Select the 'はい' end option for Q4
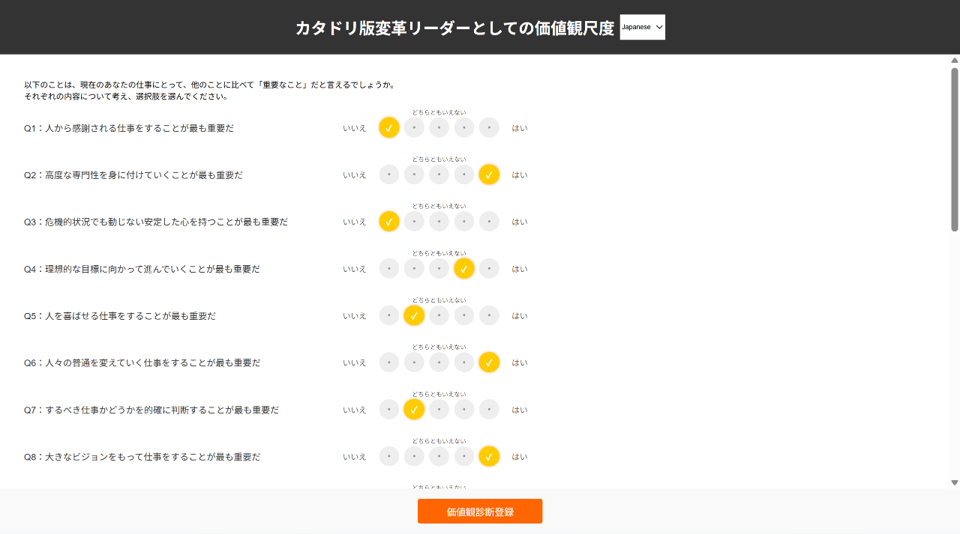Screen dimensions: 960x534 (x=489, y=269)
